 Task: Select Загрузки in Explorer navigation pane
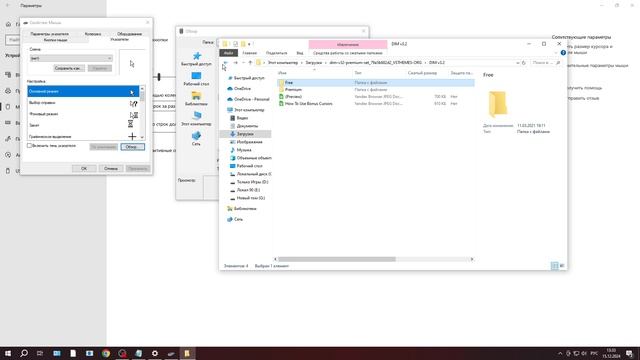click(x=245, y=134)
